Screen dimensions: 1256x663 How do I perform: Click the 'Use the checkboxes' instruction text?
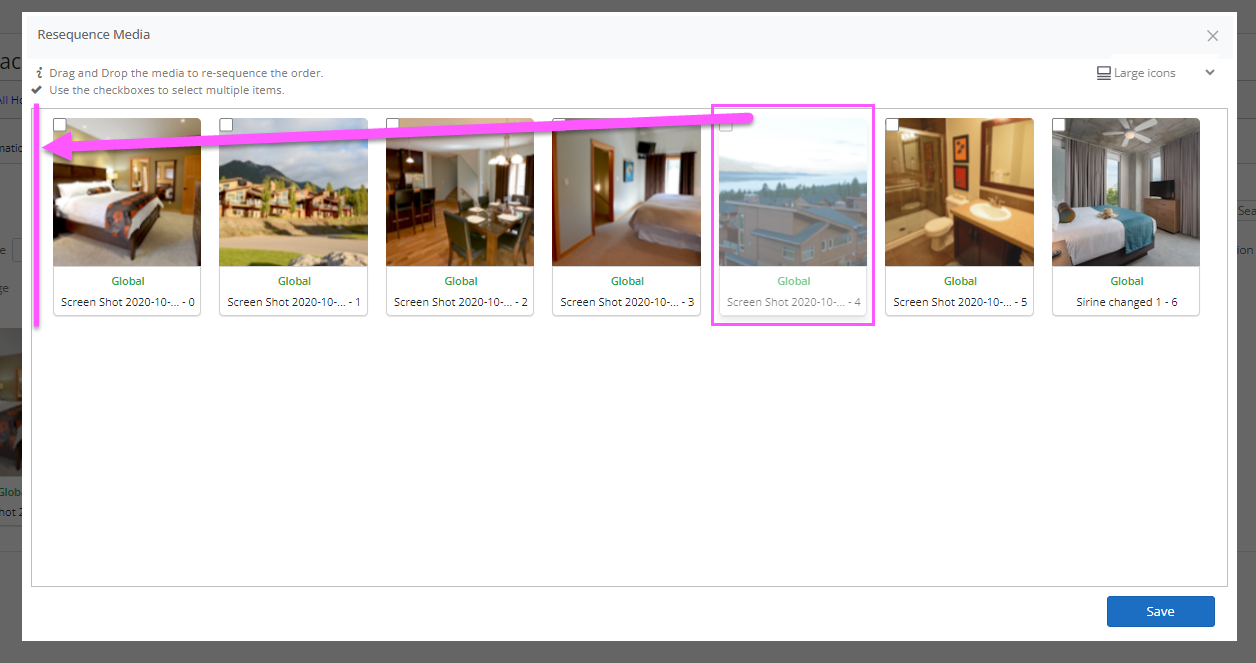(x=167, y=90)
